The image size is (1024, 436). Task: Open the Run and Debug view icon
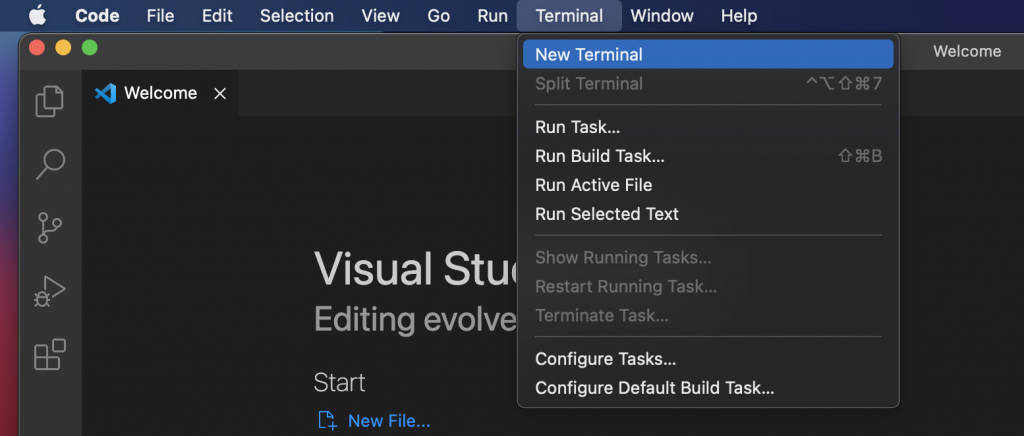(x=50, y=291)
